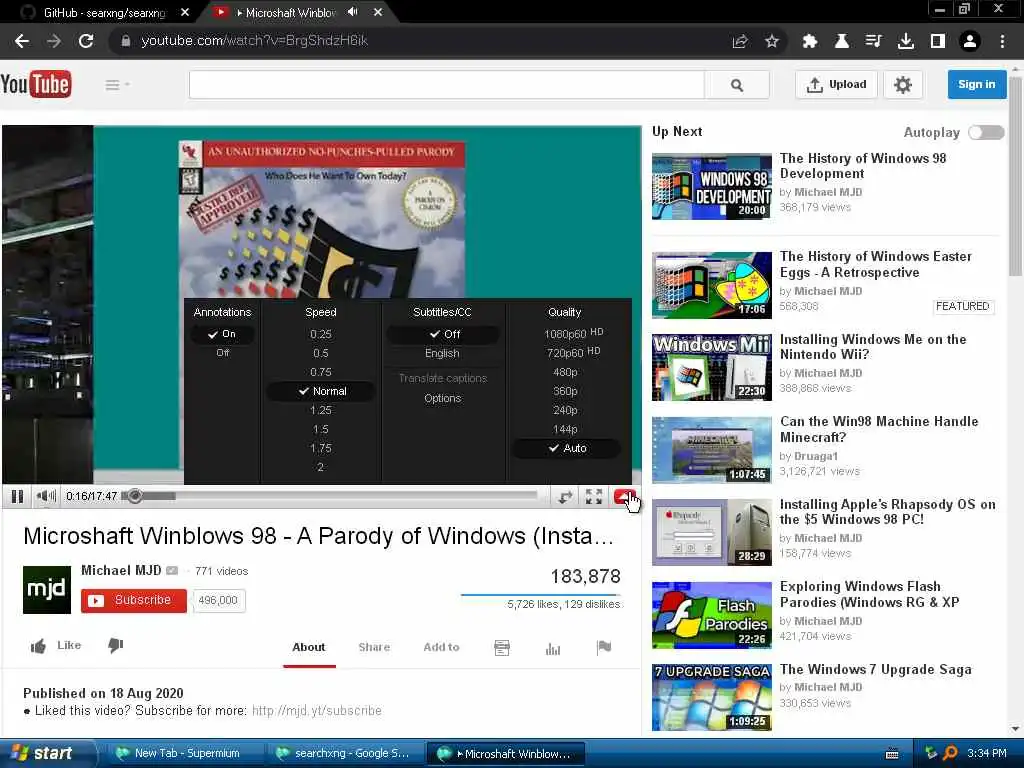Select Normal playback speed
The width and height of the screenshot is (1024, 768).
[x=321, y=391]
